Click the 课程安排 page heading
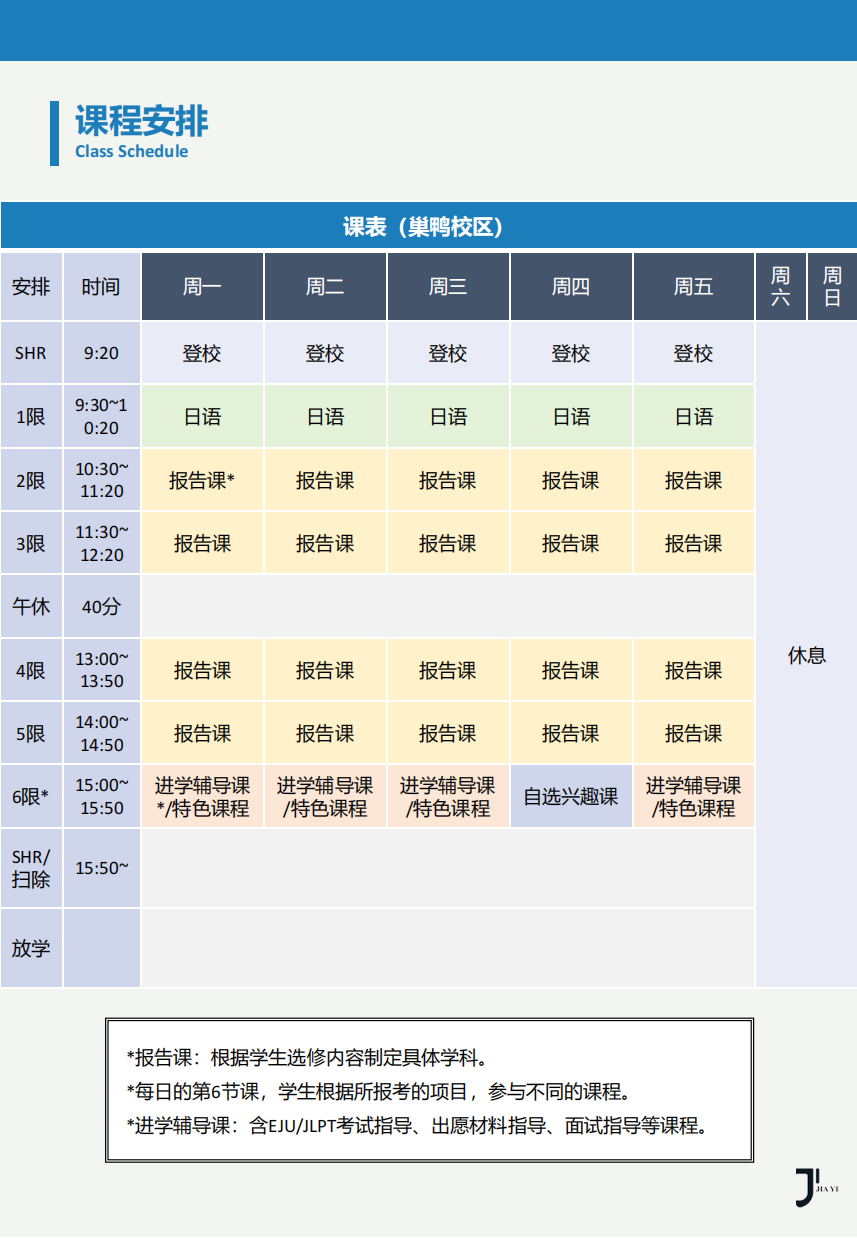This screenshot has height=1238, width=857. pos(141,121)
